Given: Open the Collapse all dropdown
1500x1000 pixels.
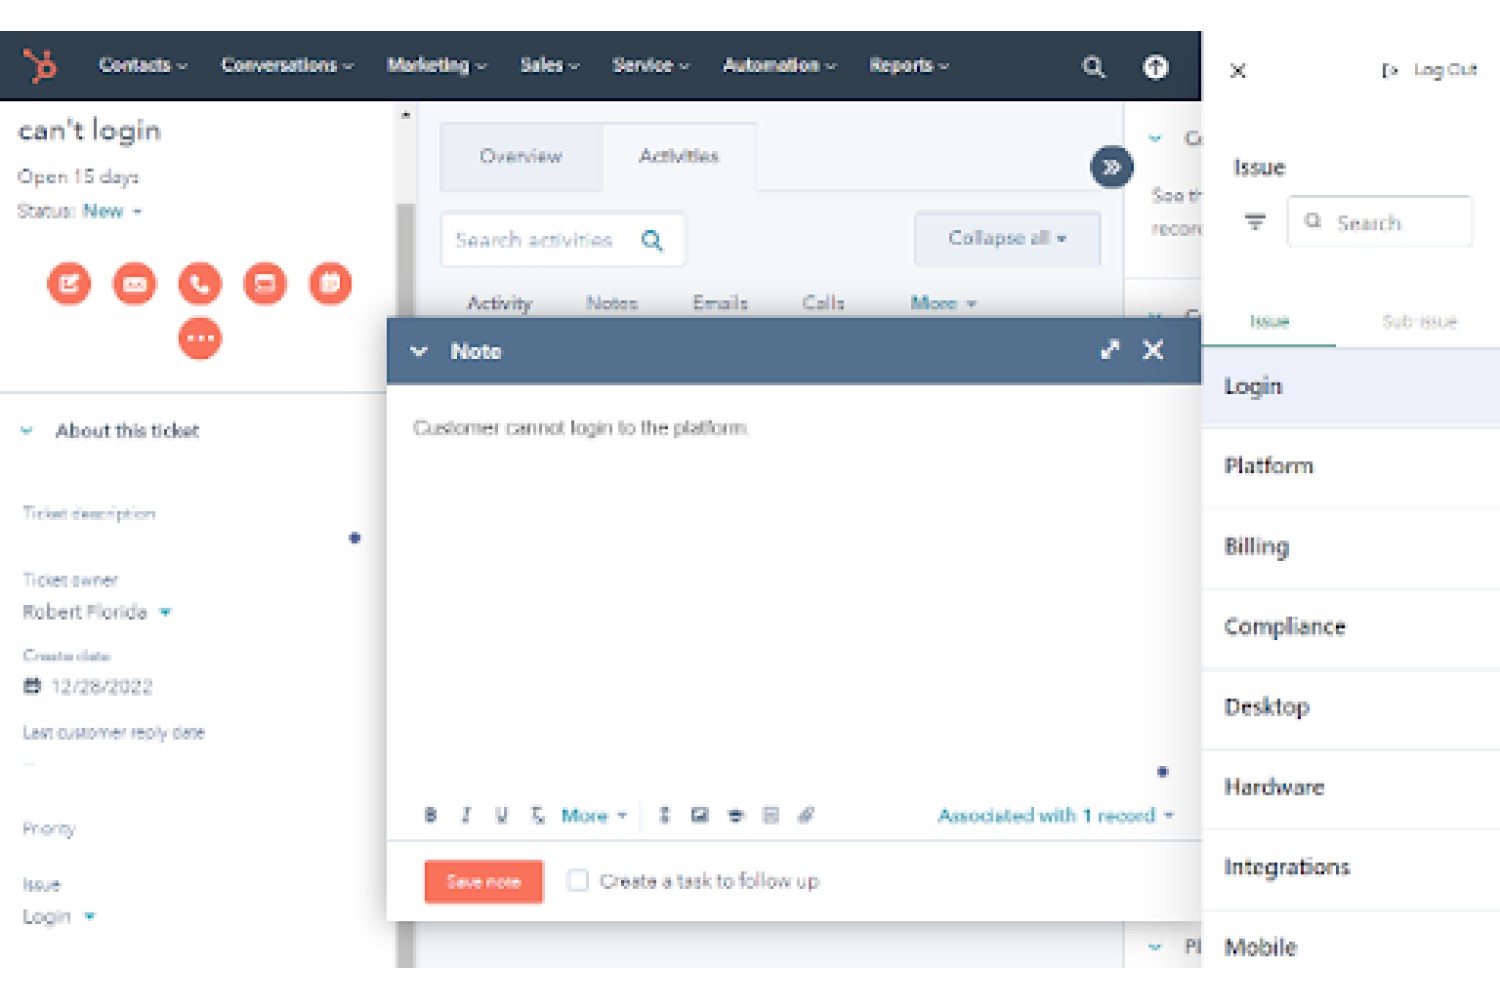Looking at the screenshot, I should click(x=1007, y=239).
